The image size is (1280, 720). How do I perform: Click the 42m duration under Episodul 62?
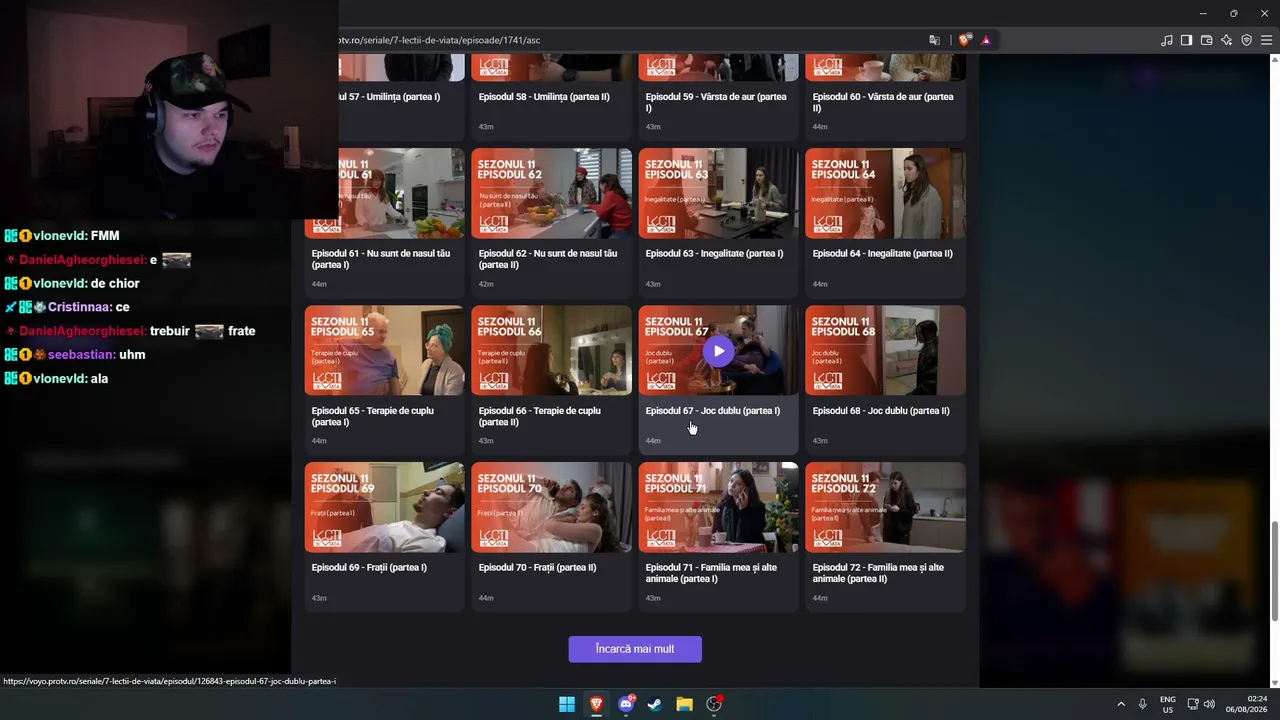tap(486, 284)
